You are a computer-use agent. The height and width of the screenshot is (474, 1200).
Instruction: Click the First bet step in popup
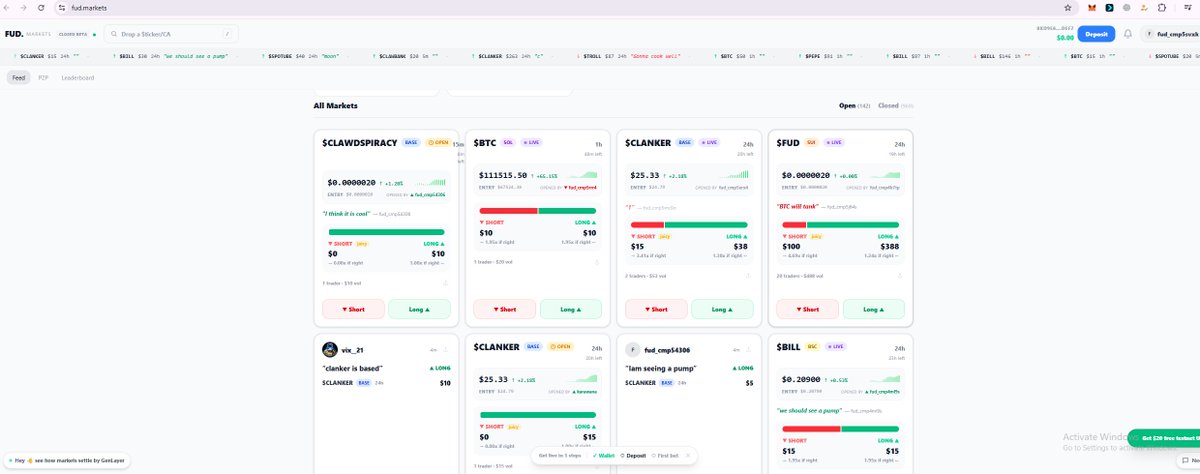coord(665,455)
